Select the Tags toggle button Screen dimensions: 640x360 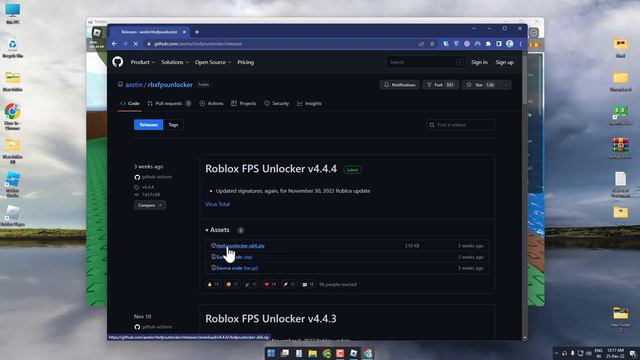click(x=173, y=124)
